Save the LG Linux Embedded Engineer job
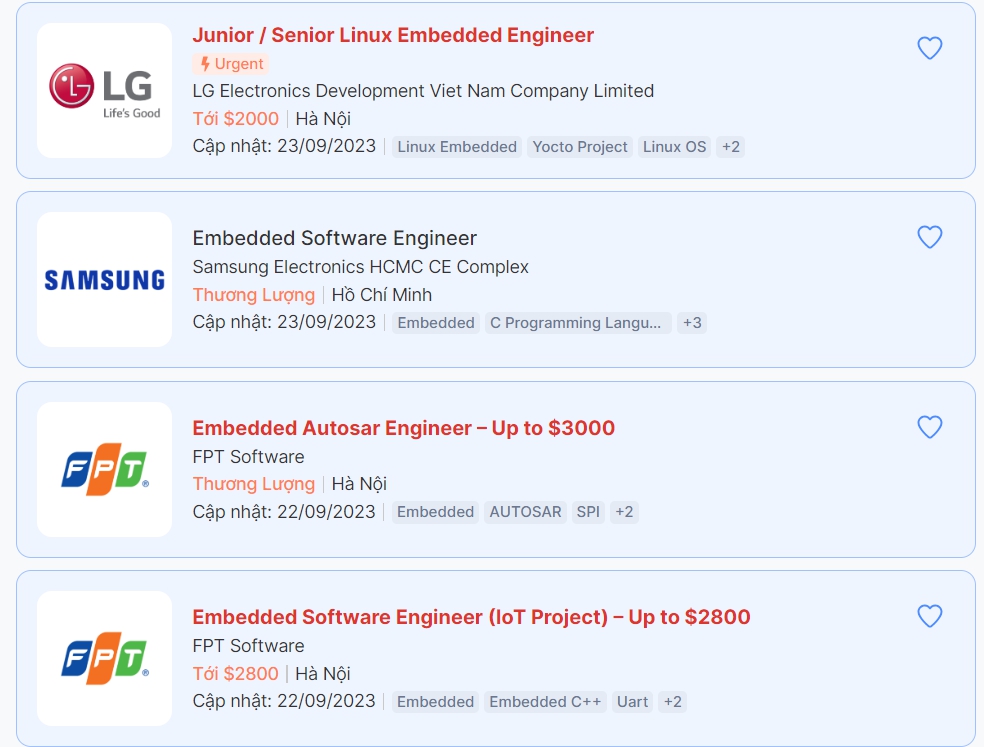Viewport: 984px width, 747px height. pyautogui.click(x=930, y=48)
